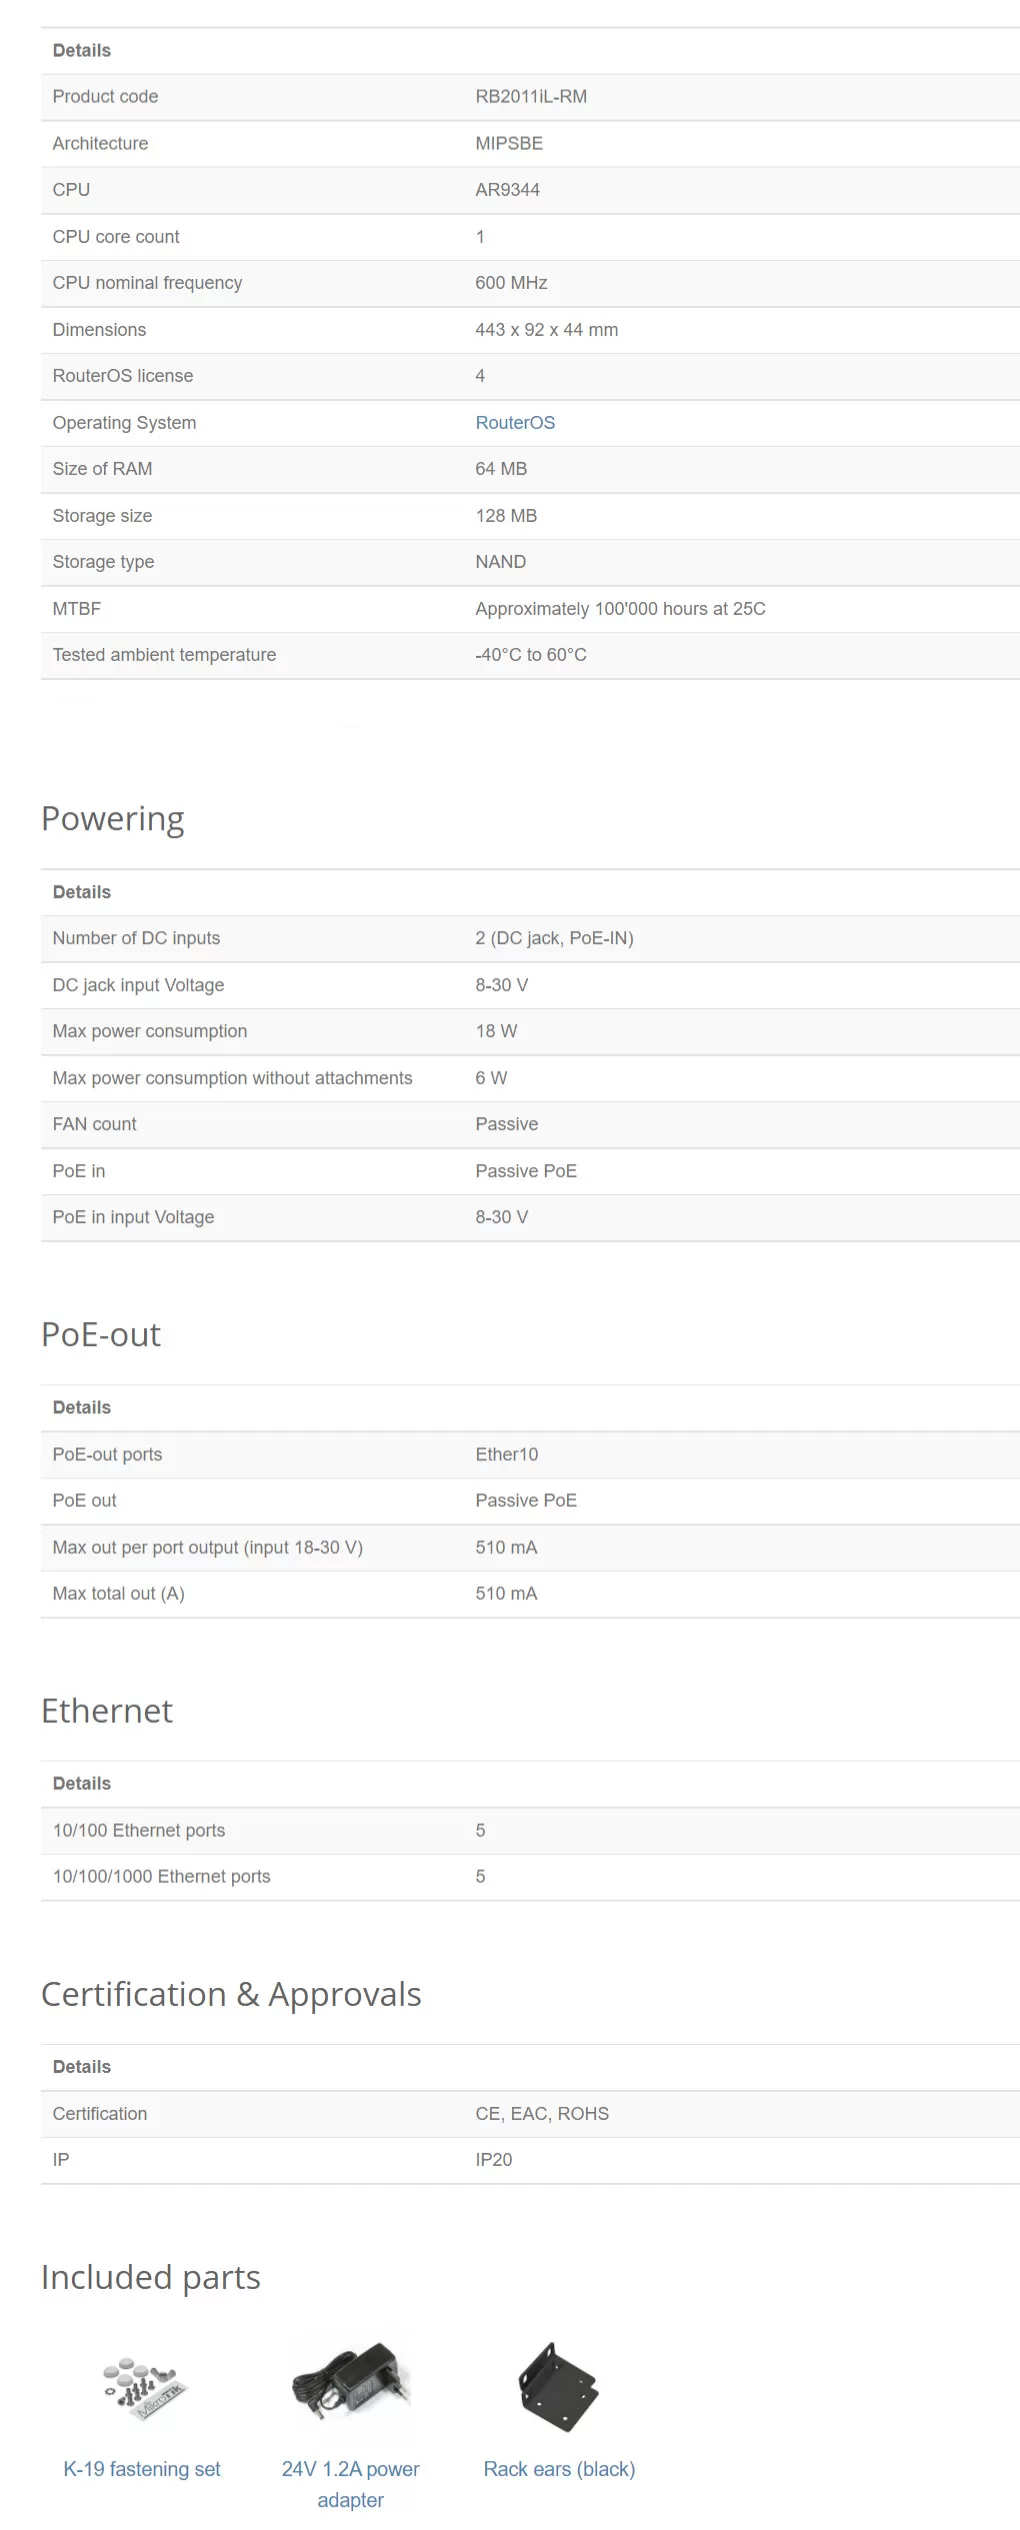
Task: Click the Max power consumption 18 W value
Action: coord(496,1031)
